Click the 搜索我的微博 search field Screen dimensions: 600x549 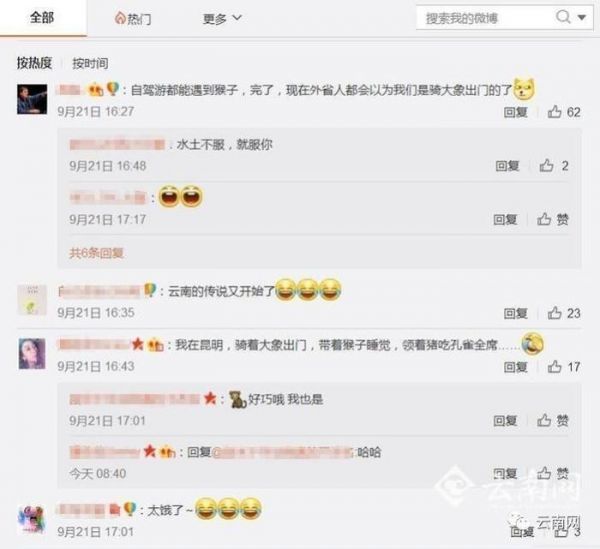pos(485,18)
